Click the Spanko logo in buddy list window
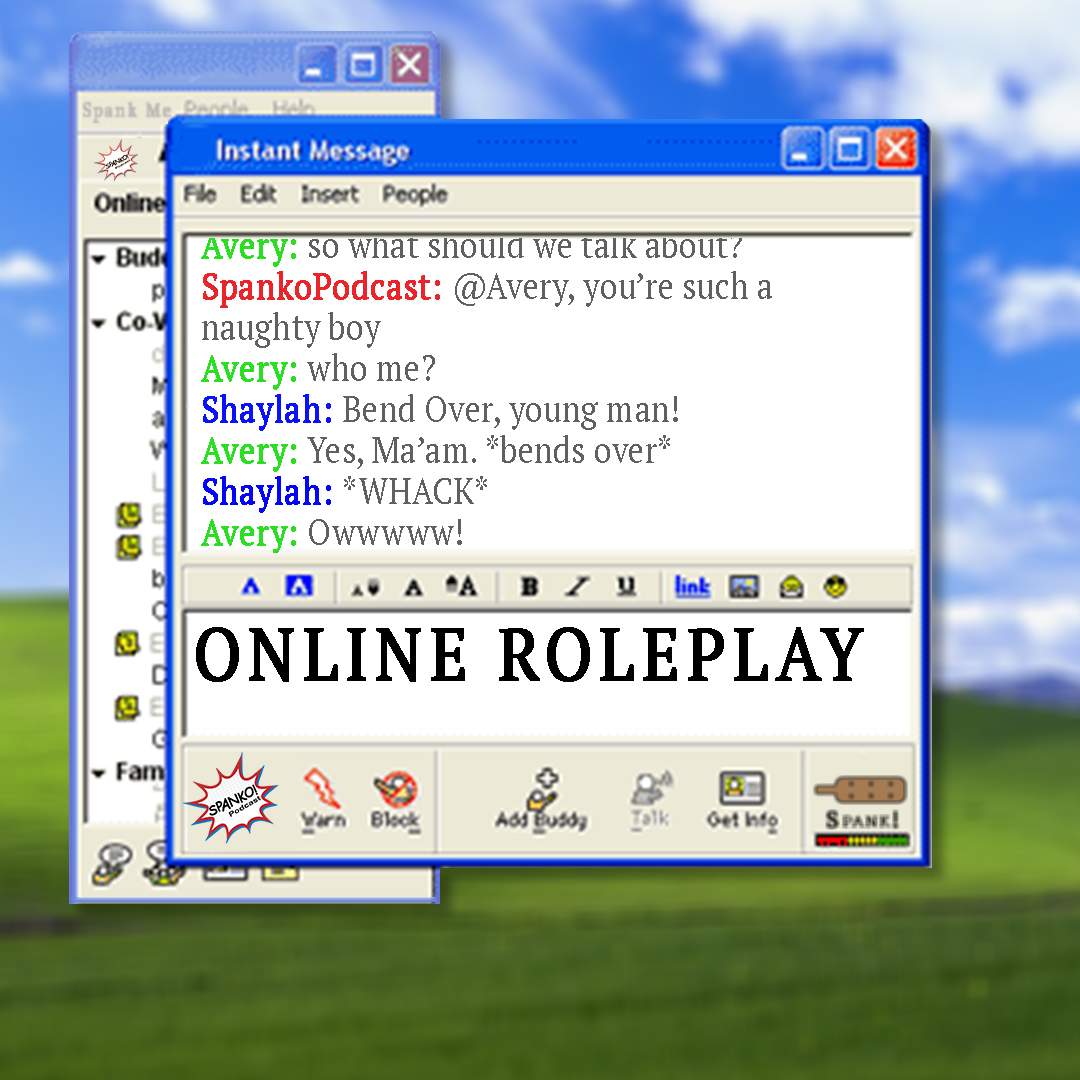1080x1080 pixels. click(x=116, y=160)
